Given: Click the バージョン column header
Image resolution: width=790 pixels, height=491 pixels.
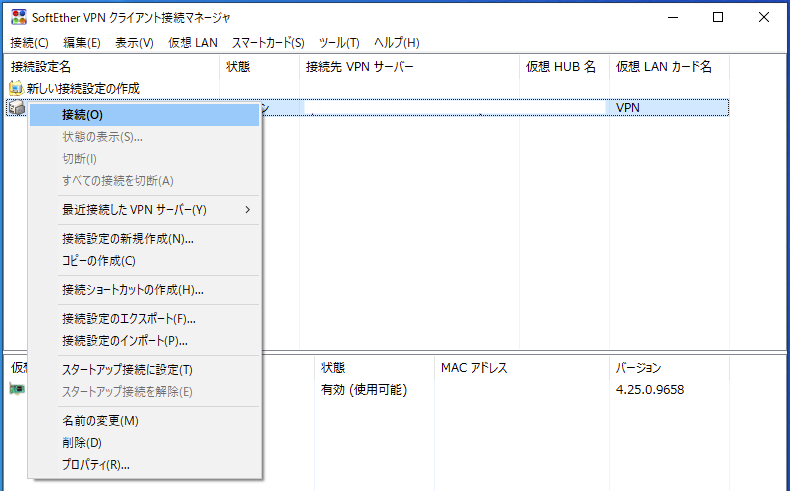Looking at the screenshot, I should pos(669,368).
